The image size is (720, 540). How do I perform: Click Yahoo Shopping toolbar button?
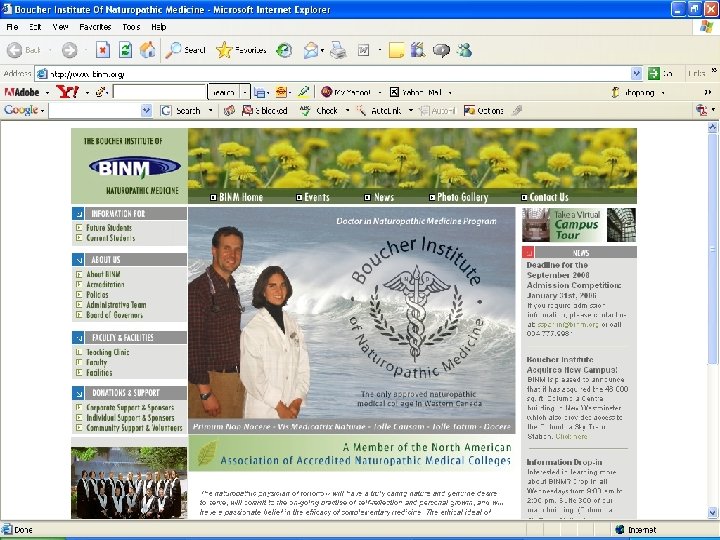click(x=633, y=92)
